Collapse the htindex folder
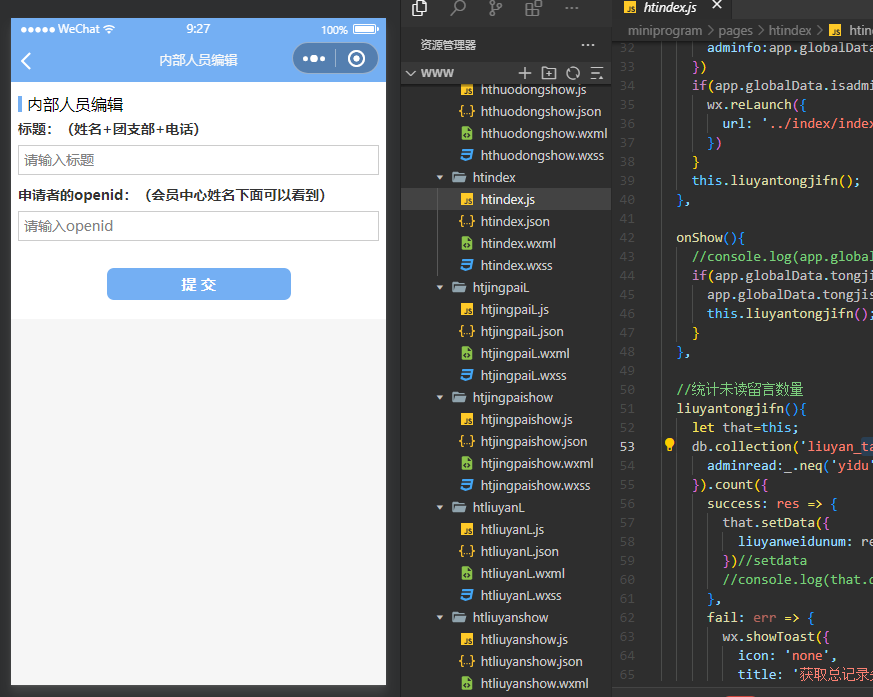The height and width of the screenshot is (697, 873). point(440,178)
